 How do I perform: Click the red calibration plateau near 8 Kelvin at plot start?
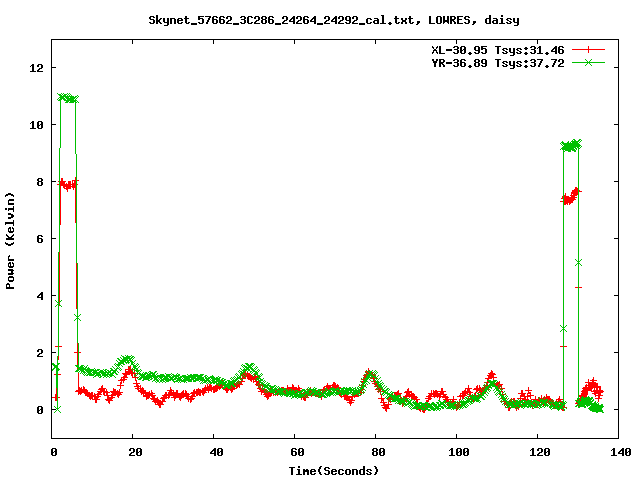tap(68, 184)
